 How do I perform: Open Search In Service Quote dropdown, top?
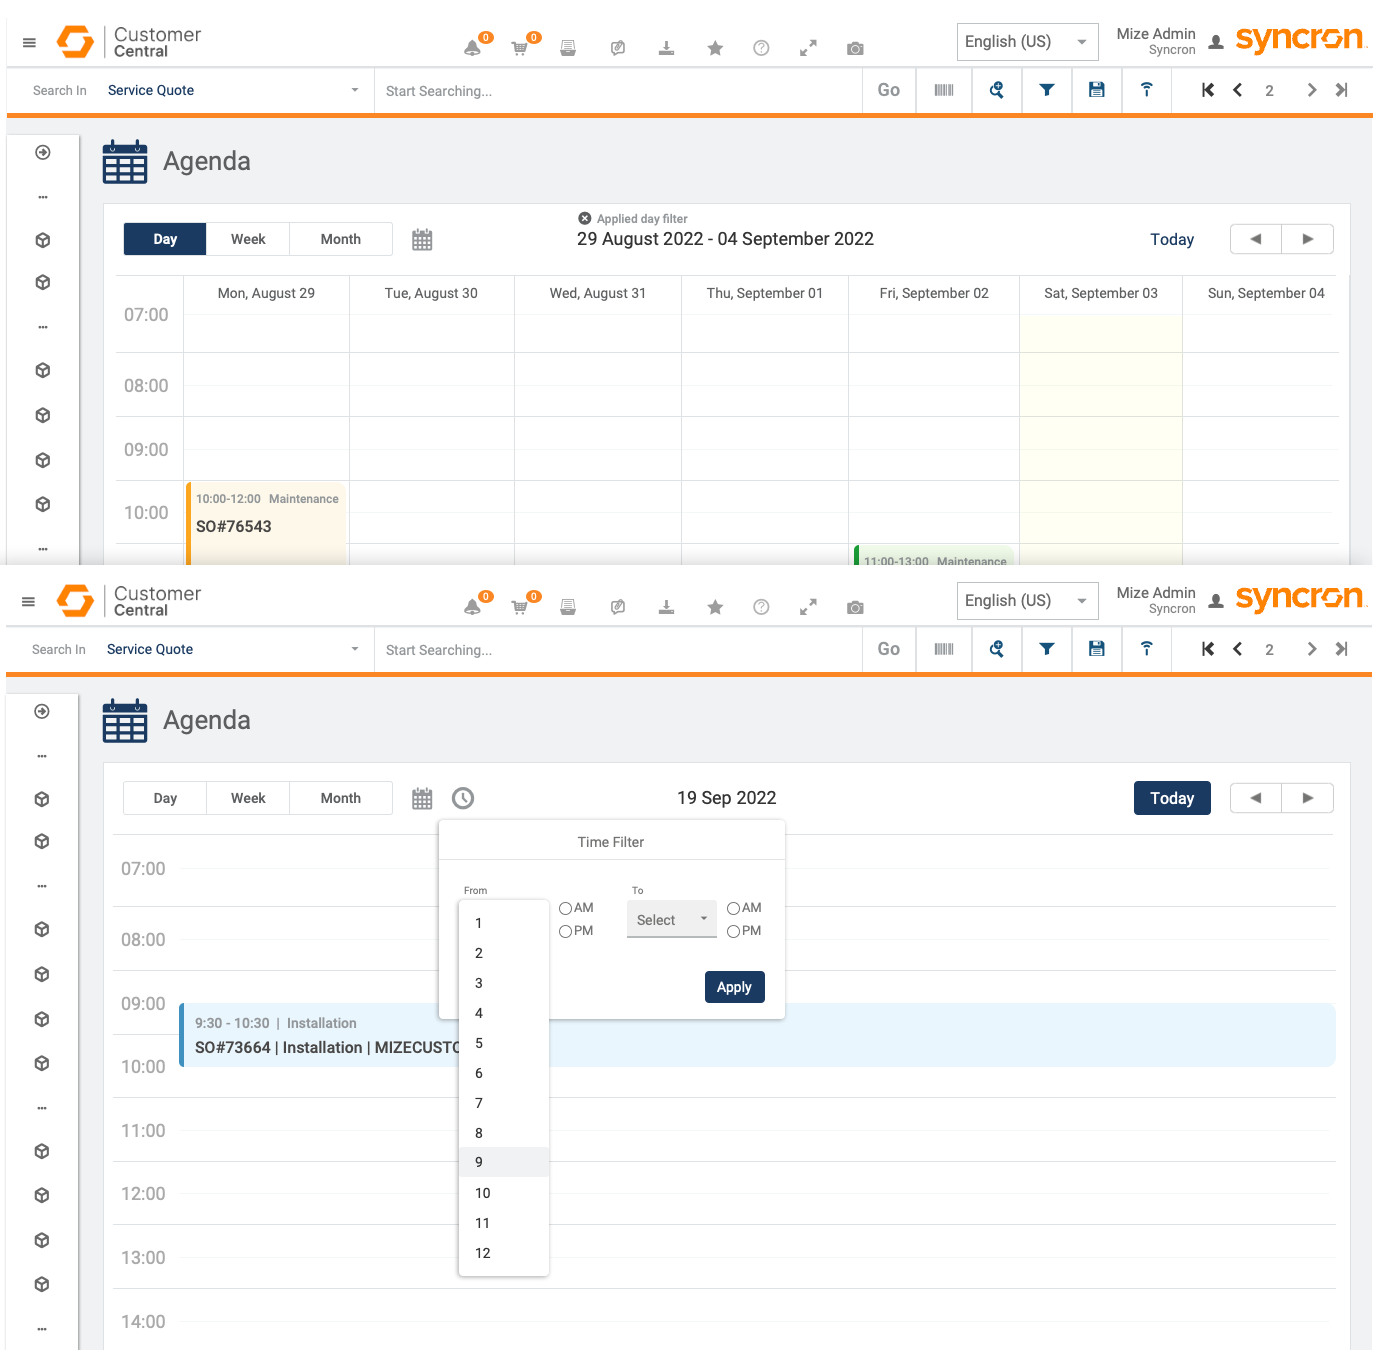(233, 90)
